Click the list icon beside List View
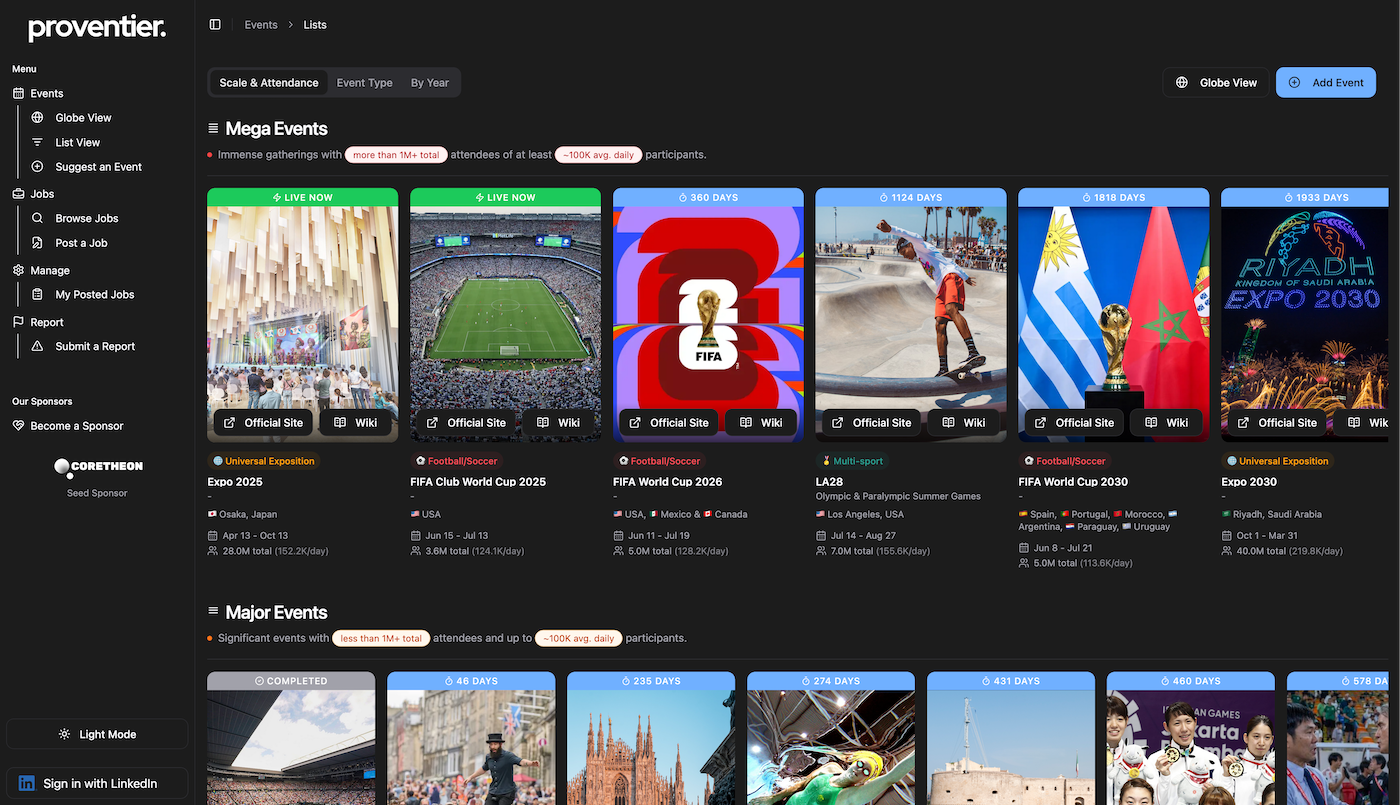The height and width of the screenshot is (805, 1400). (38, 142)
